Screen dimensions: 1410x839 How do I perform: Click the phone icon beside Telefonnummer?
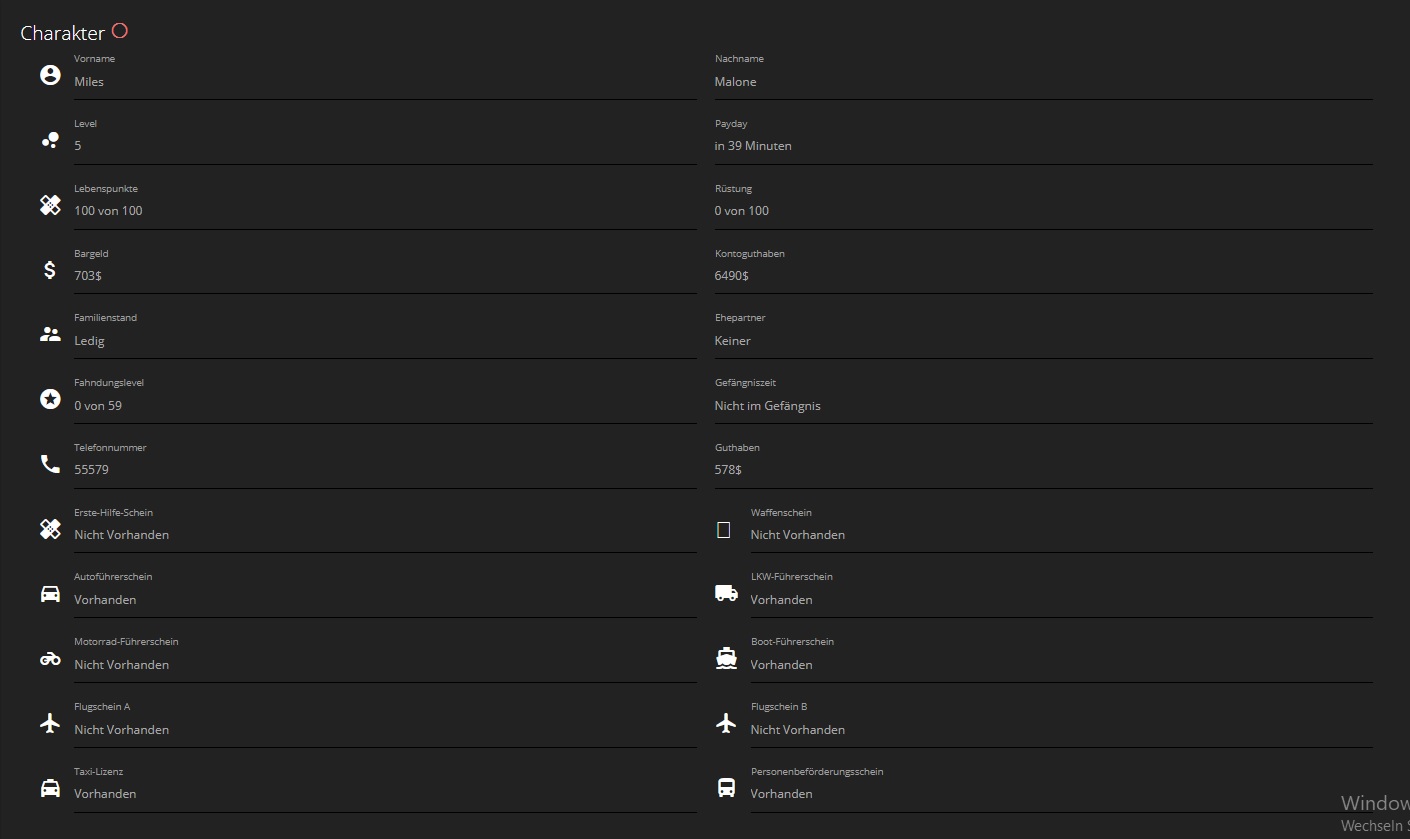50,464
